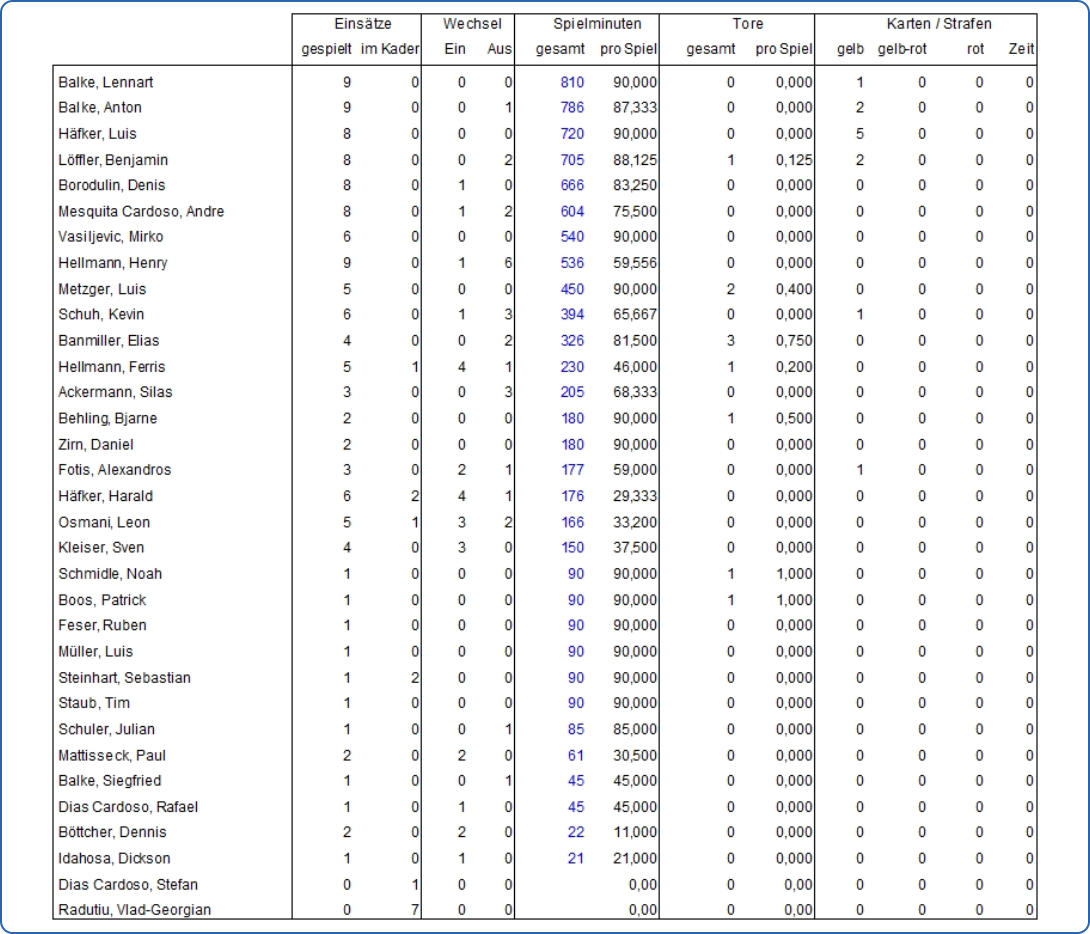This screenshot has width=1090, height=934.
Task: Click the name Fotis, Alexandros
Action: 115,470
